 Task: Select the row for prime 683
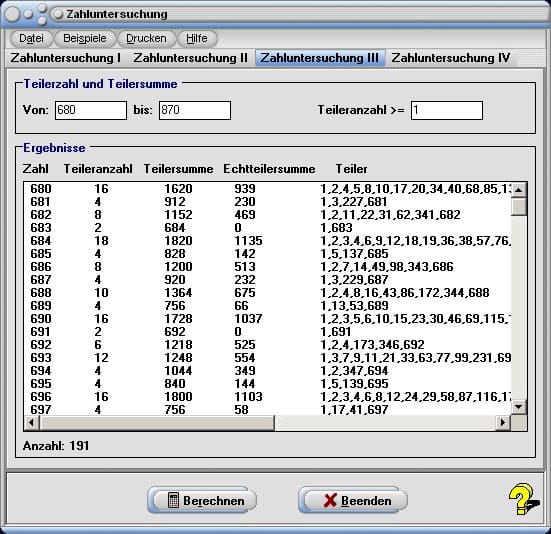(x=268, y=228)
